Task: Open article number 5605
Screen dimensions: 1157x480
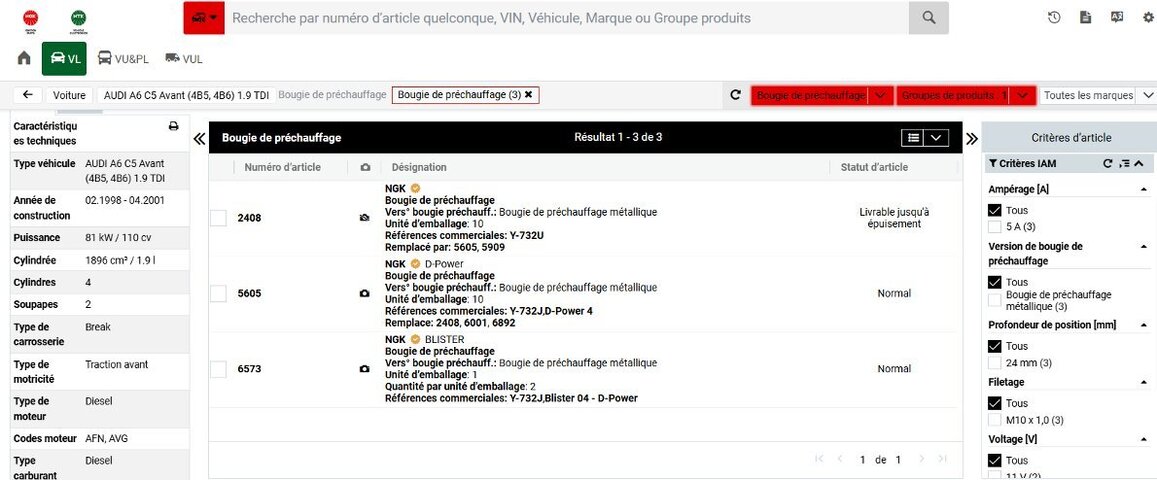Action: pyautogui.click(x=249, y=293)
